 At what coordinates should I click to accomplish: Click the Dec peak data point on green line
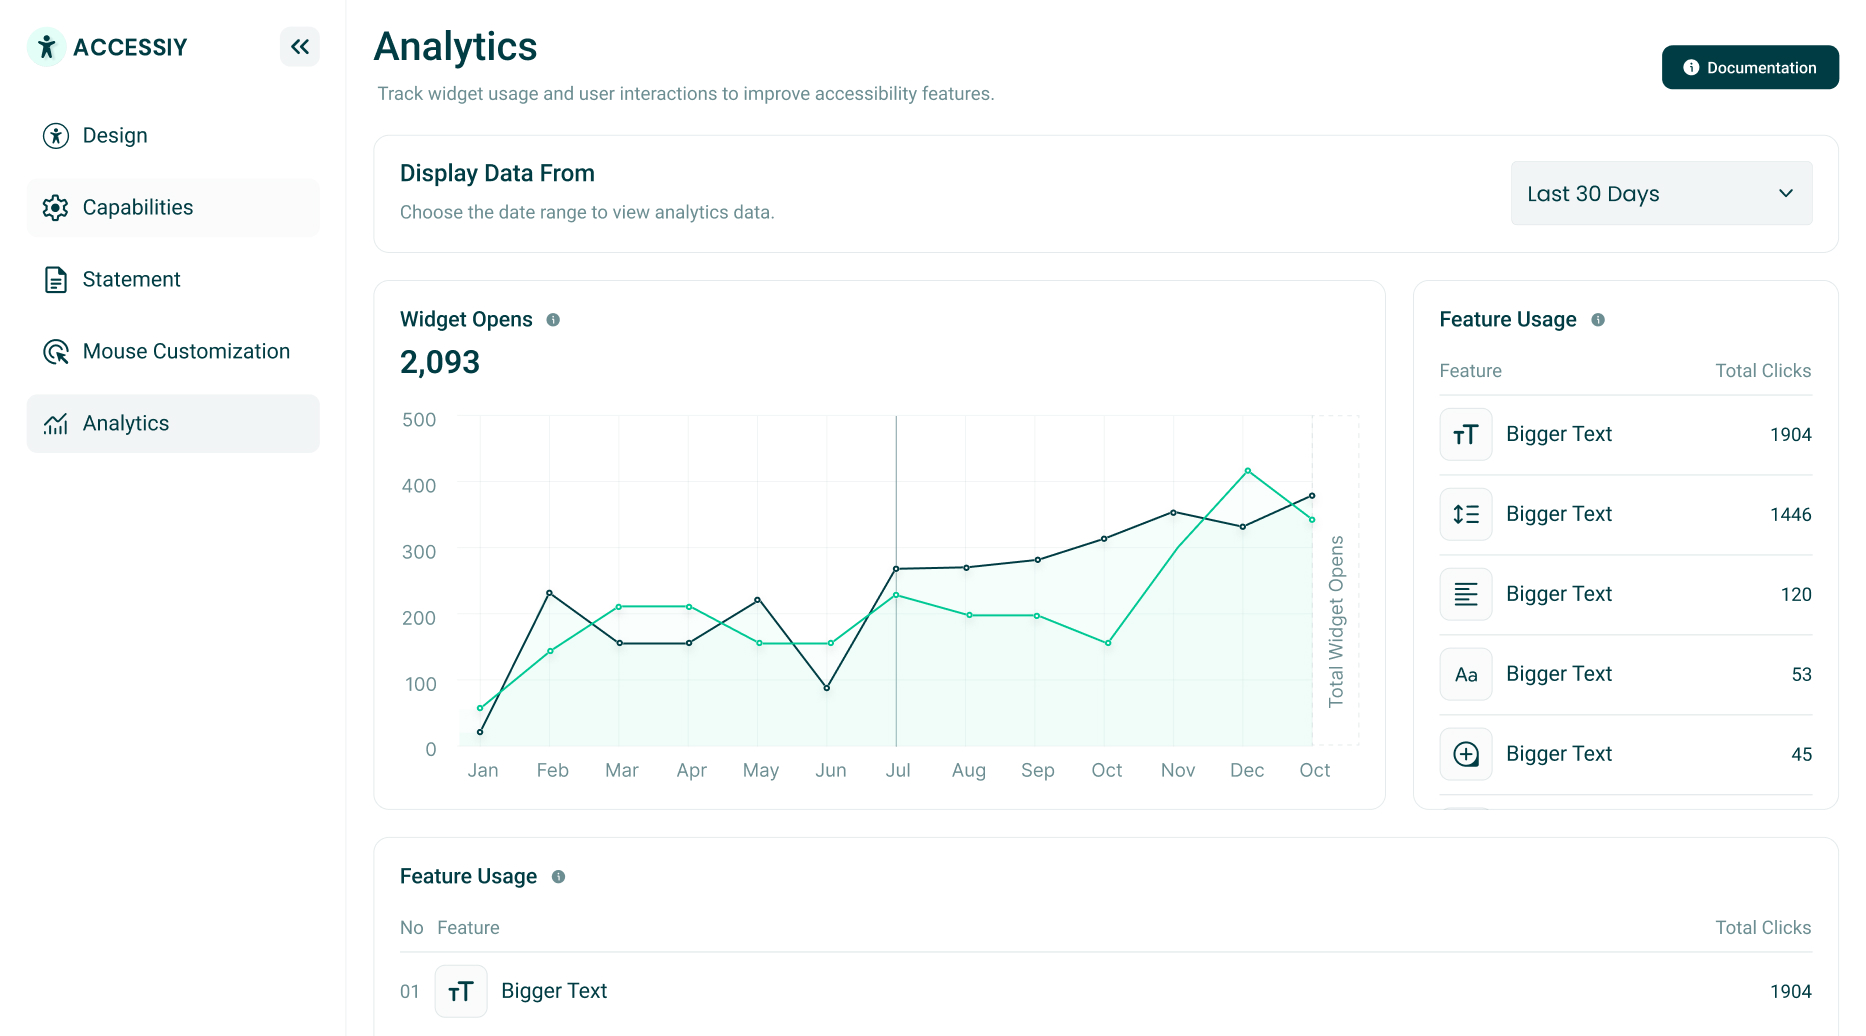(x=1248, y=471)
